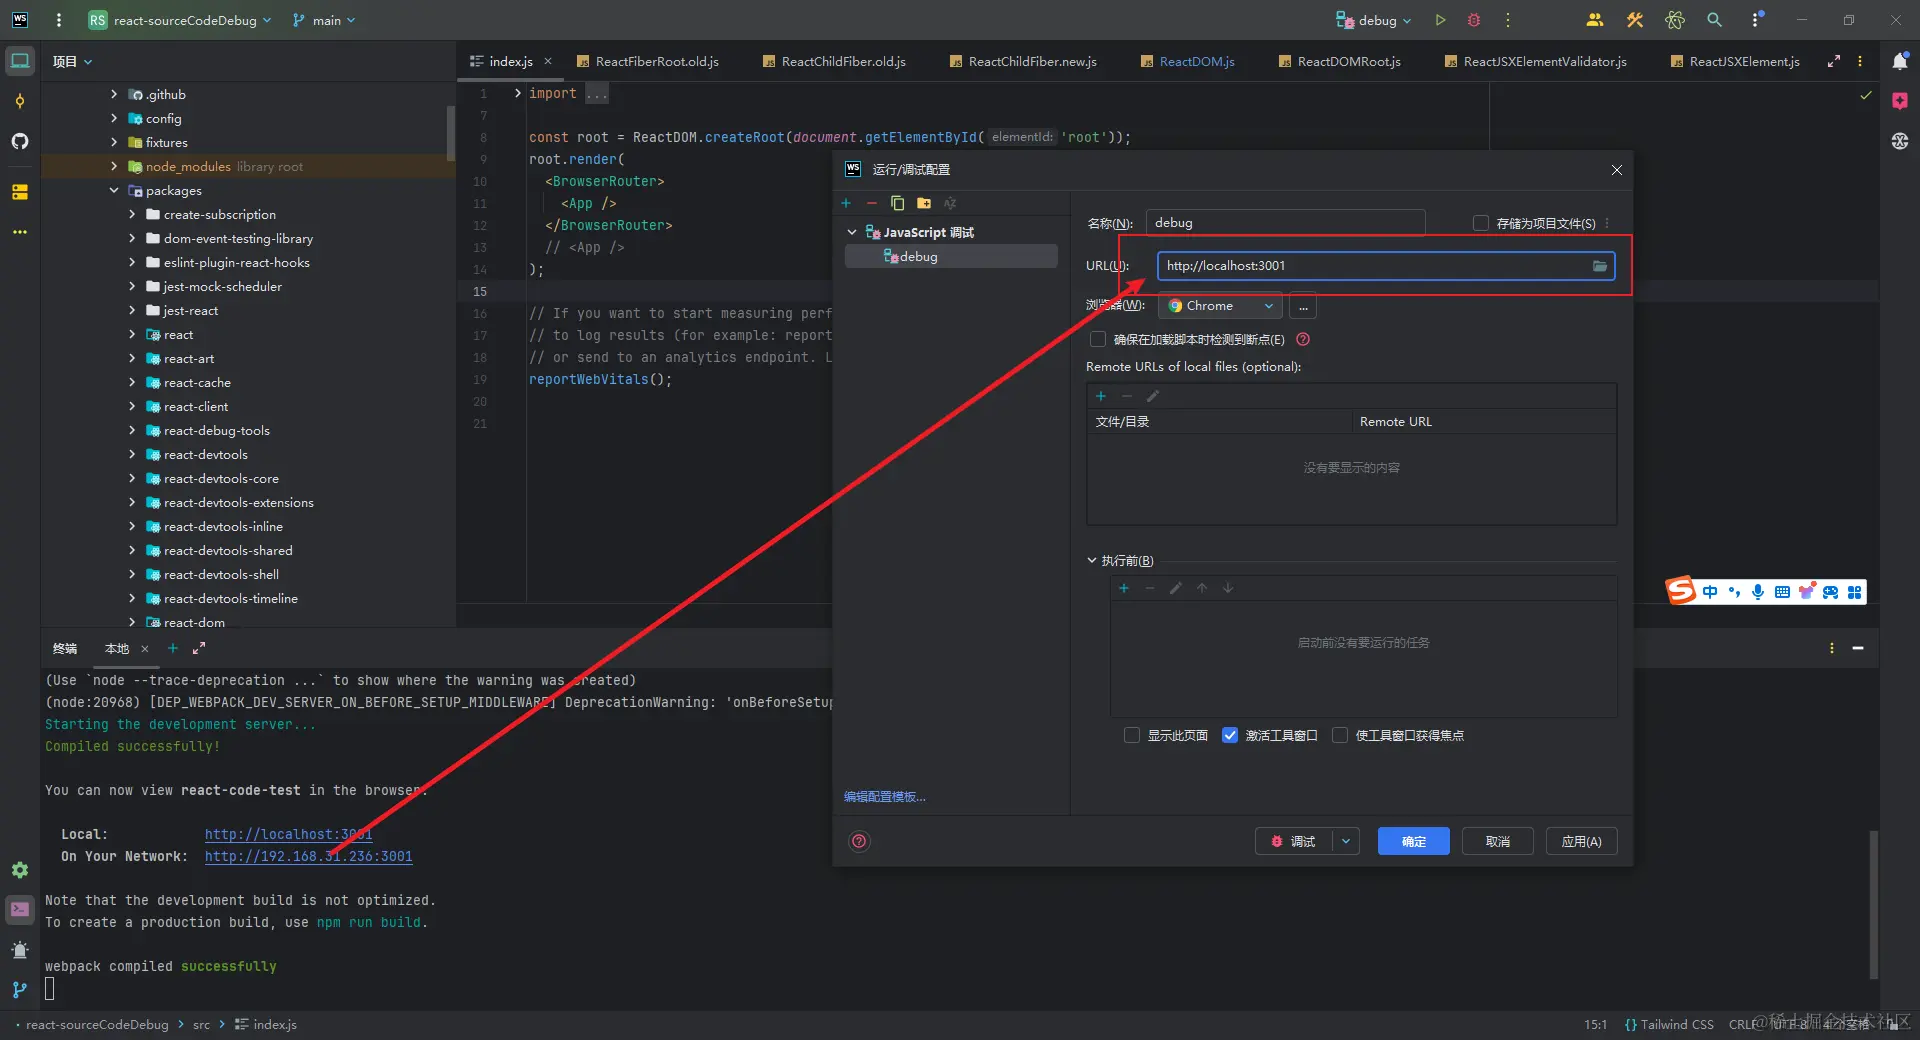Browse for a file using the folder icon in the URL field
1920x1040 pixels.
point(1600,266)
